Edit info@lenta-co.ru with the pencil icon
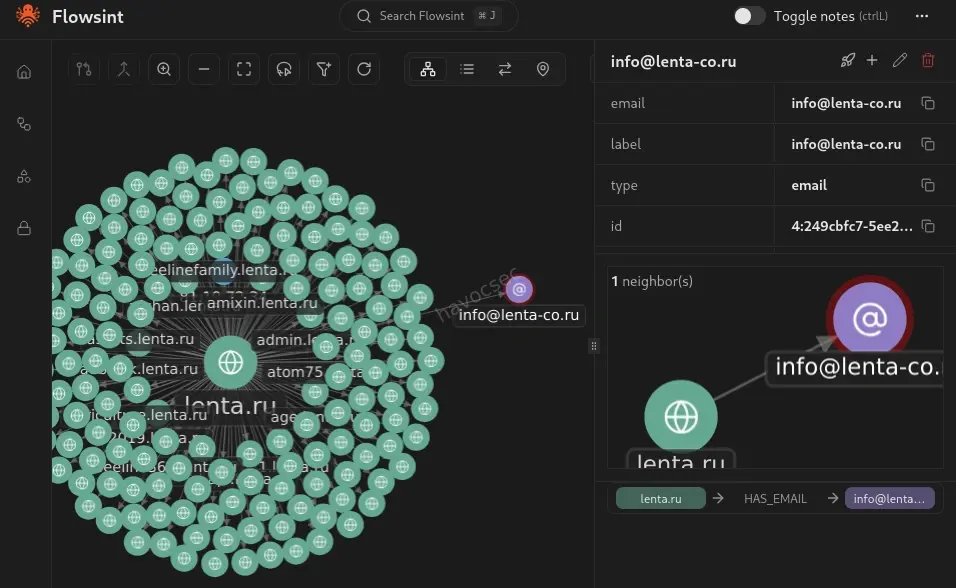 [x=899, y=60]
